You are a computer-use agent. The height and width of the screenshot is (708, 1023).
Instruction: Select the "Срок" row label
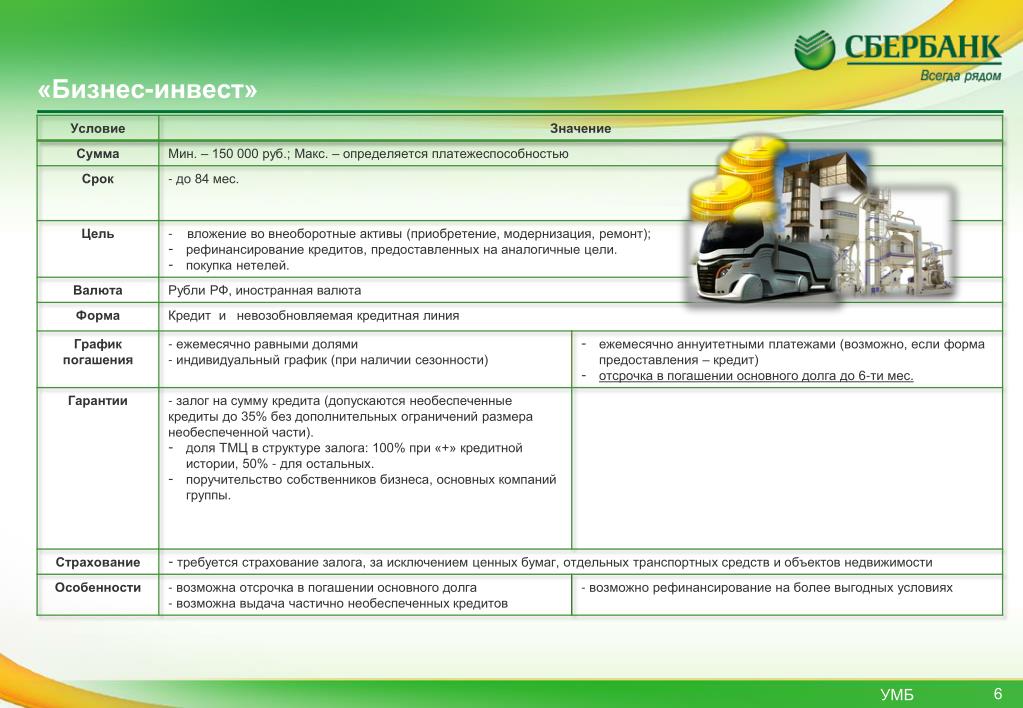click(98, 179)
